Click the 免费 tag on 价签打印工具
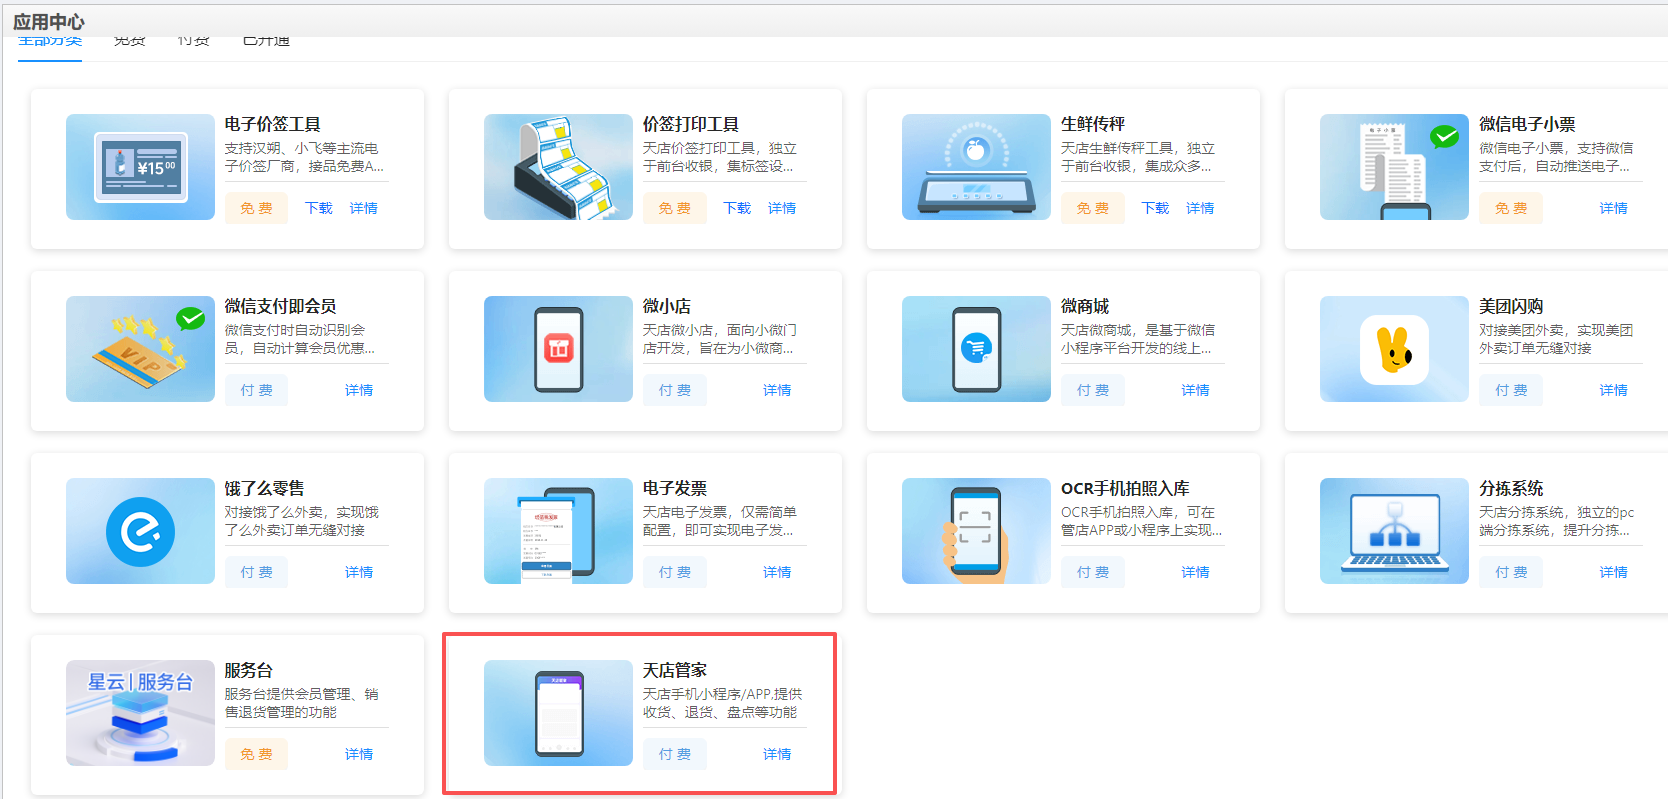This screenshot has height=799, width=1668. [674, 208]
